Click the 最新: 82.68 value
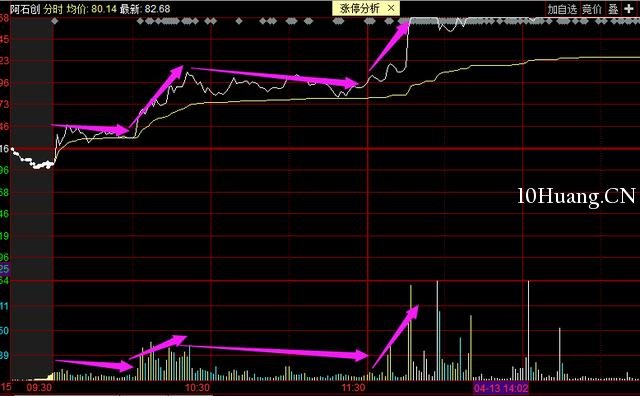This screenshot has width=640, height=396. (x=145, y=9)
